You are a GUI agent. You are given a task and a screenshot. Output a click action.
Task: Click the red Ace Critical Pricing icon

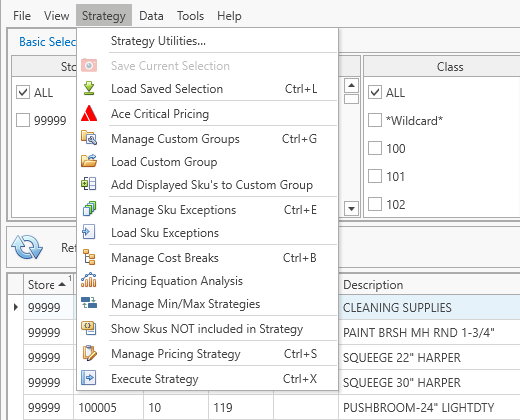[89, 113]
